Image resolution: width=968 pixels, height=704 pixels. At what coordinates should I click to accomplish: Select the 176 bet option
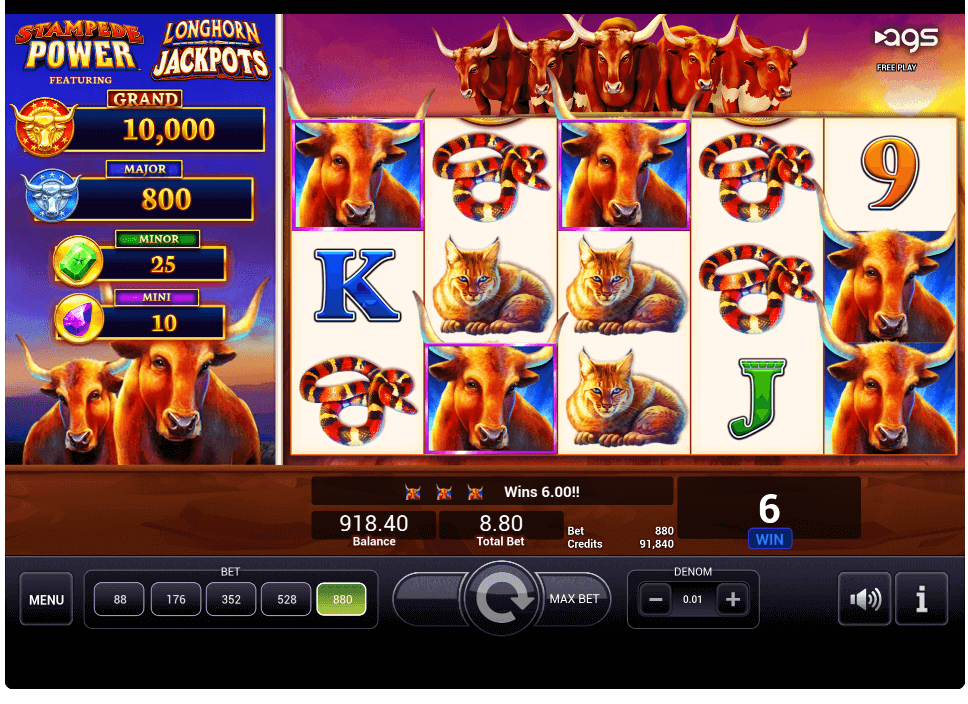point(176,599)
